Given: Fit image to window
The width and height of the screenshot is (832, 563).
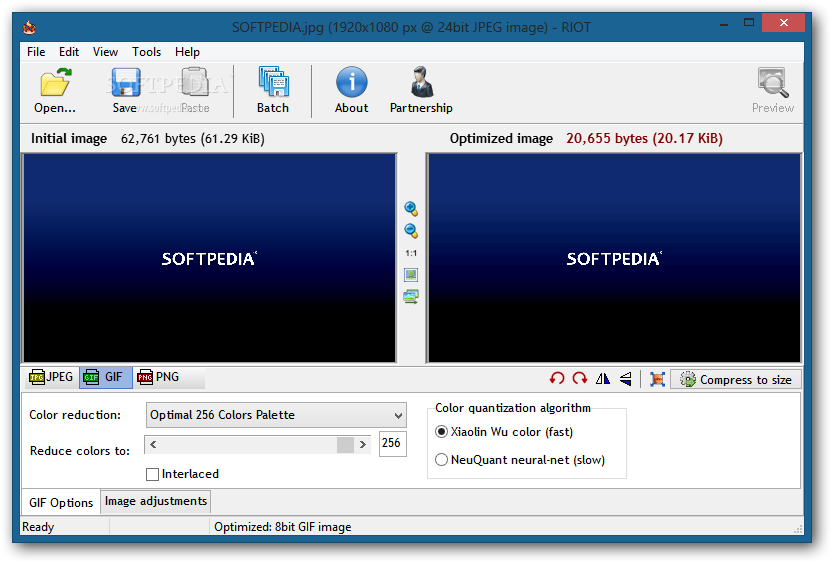Looking at the screenshot, I should tap(411, 275).
